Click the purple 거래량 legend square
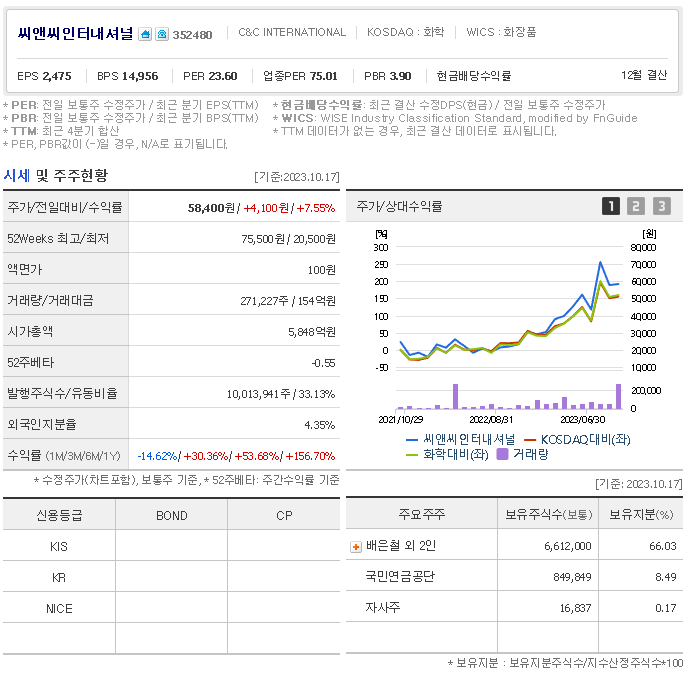 point(502,454)
